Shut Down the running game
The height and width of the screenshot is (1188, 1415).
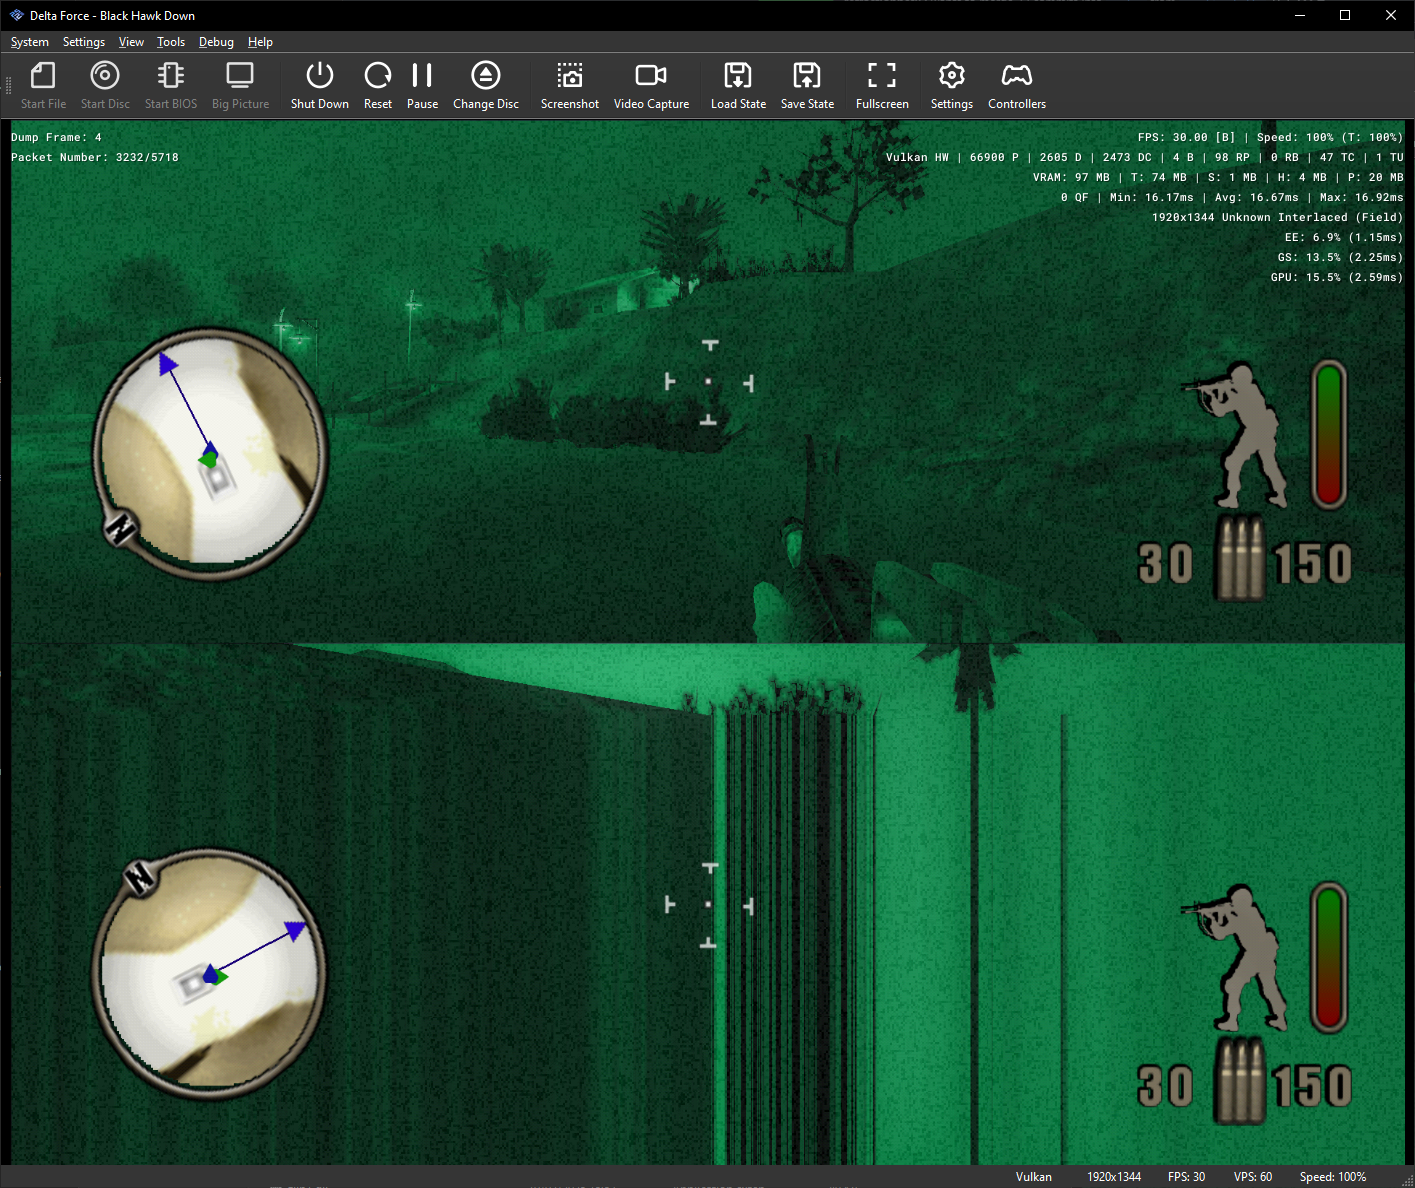320,86
